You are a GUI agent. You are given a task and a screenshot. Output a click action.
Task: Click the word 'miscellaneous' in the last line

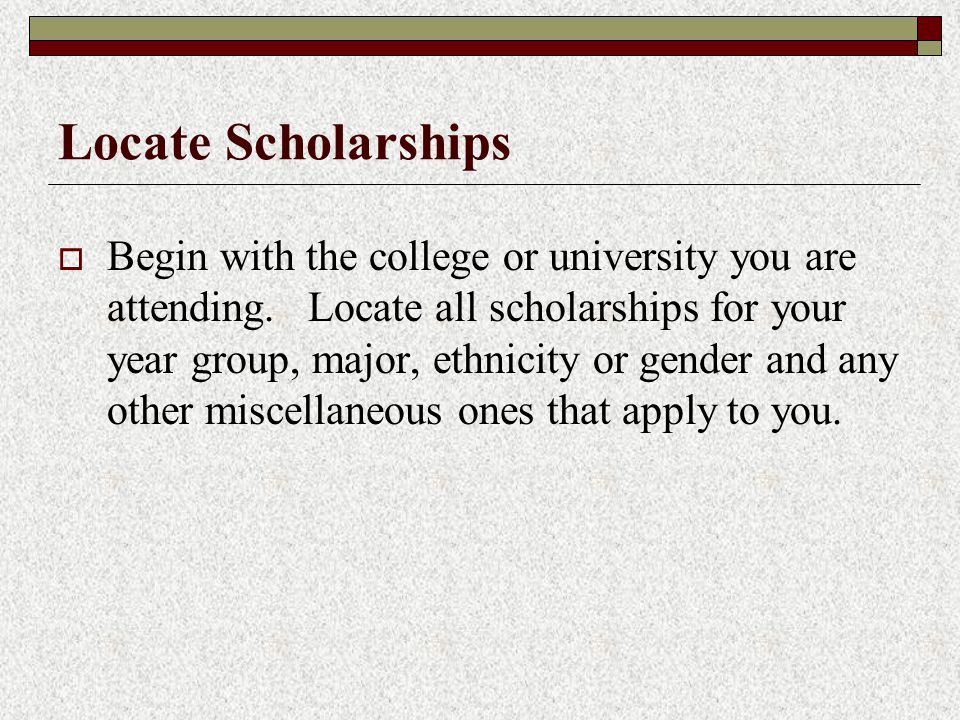tap(323, 411)
